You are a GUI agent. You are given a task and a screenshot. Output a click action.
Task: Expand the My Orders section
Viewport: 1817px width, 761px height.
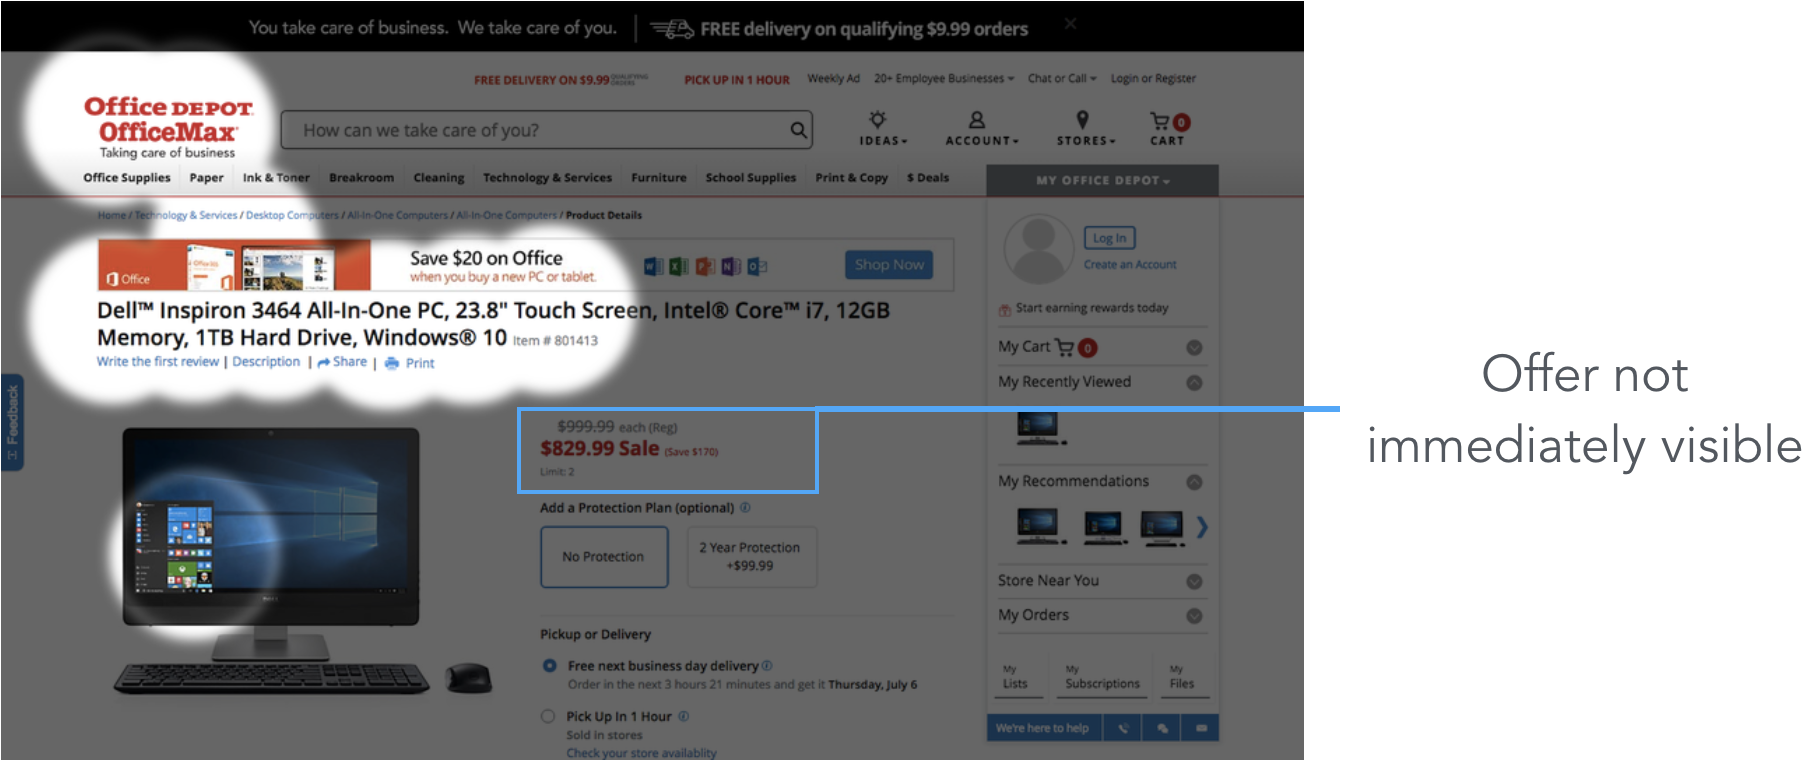[1194, 616]
